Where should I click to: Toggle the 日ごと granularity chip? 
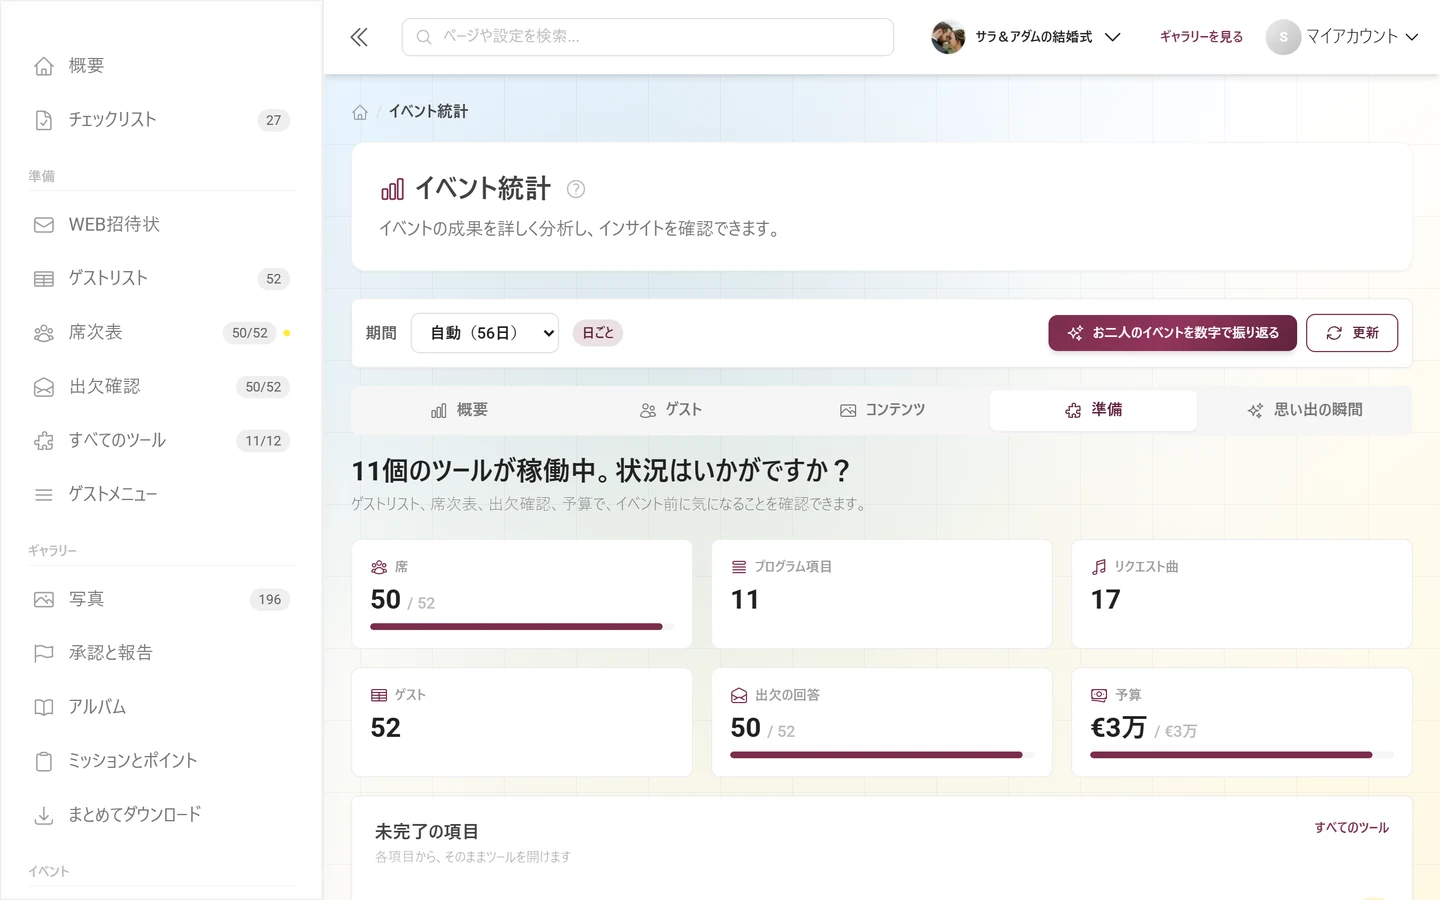click(598, 333)
